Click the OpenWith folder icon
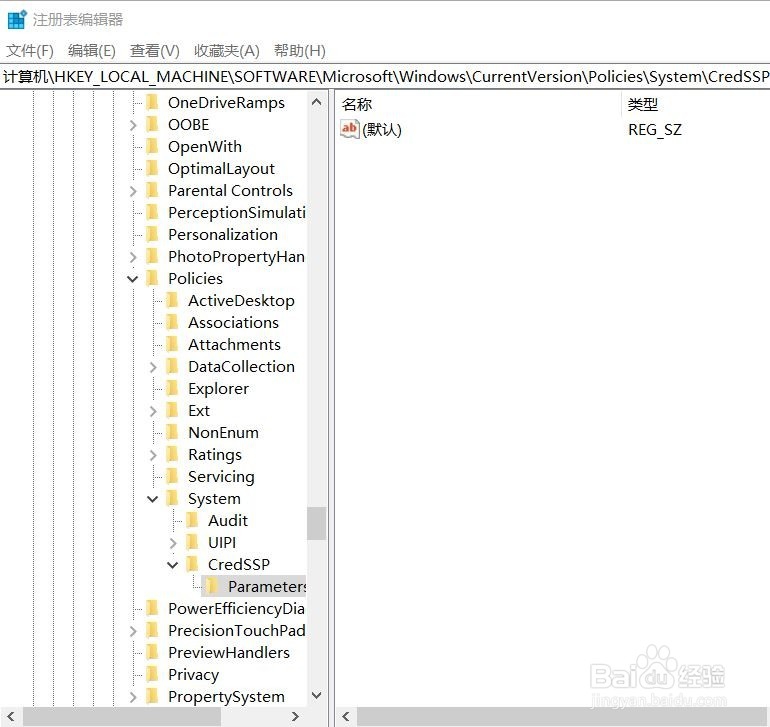The width and height of the screenshot is (770, 727). pyautogui.click(x=153, y=146)
